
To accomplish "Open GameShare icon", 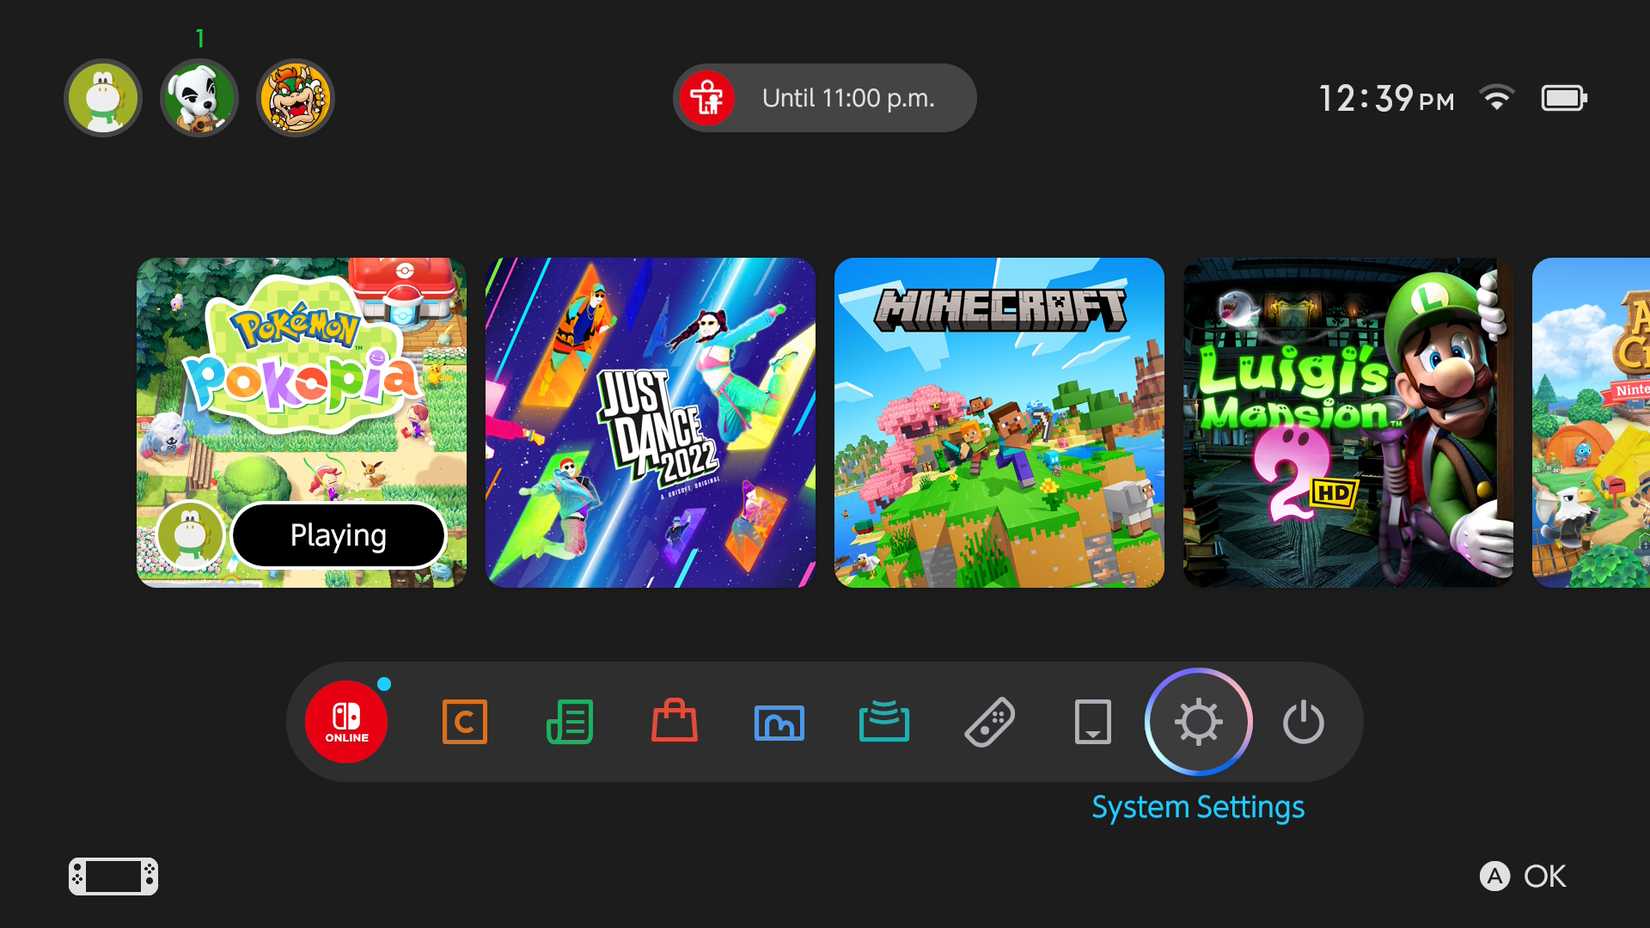I will click(884, 722).
